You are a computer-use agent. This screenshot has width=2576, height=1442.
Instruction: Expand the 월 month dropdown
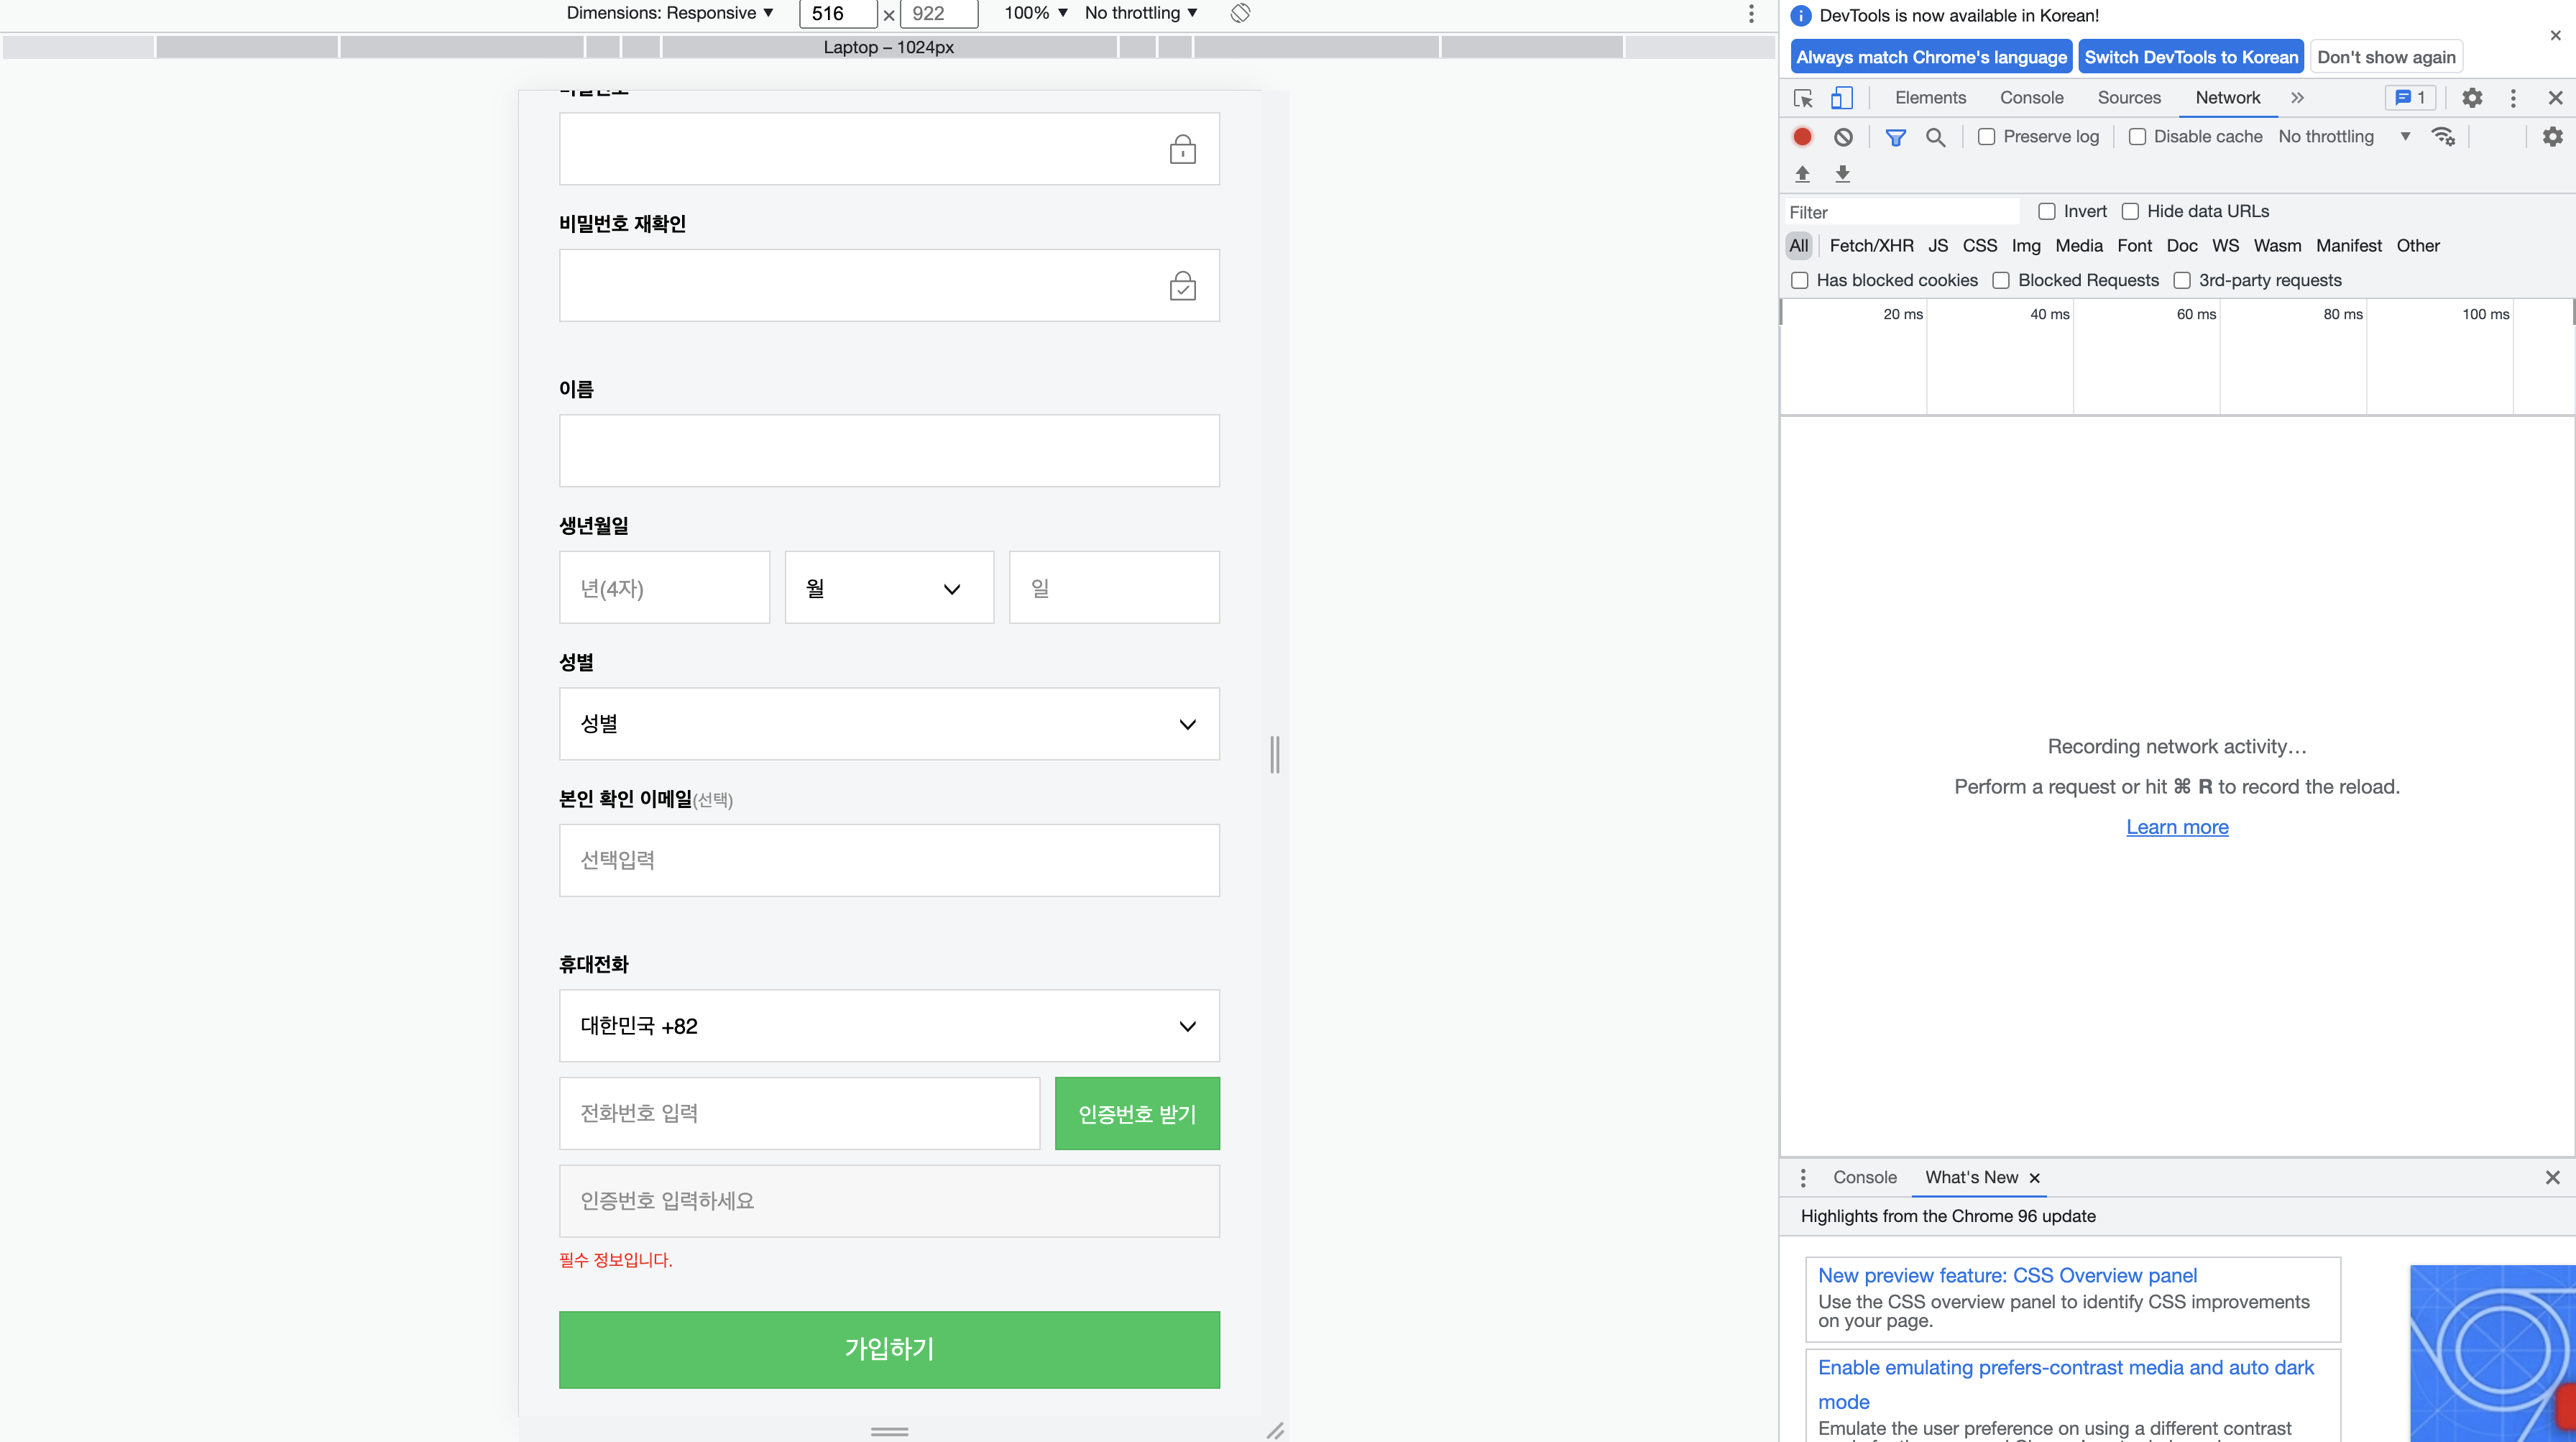[888, 588]
